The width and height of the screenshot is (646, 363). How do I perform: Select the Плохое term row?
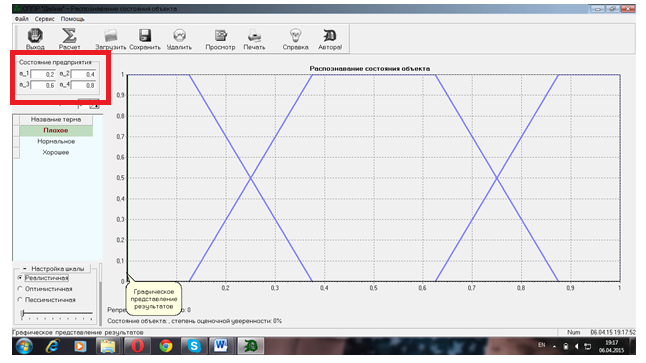click(x=56, y=130)
